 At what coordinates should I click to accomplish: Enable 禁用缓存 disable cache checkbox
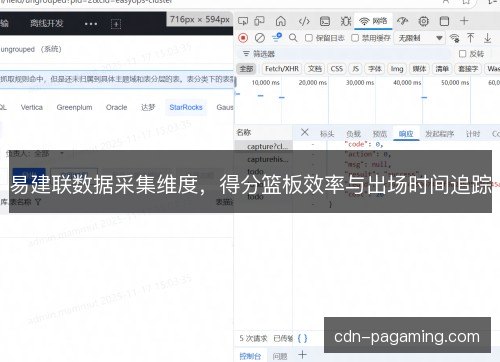tap(355, 38)
